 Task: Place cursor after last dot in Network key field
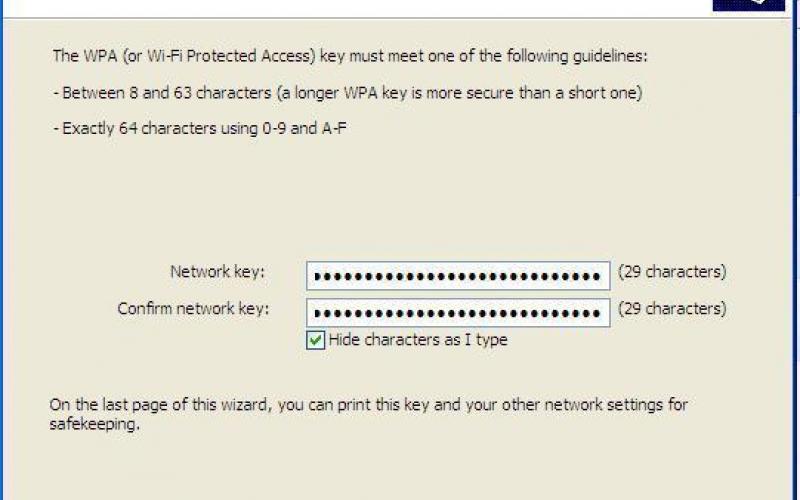tap(602, 275)
